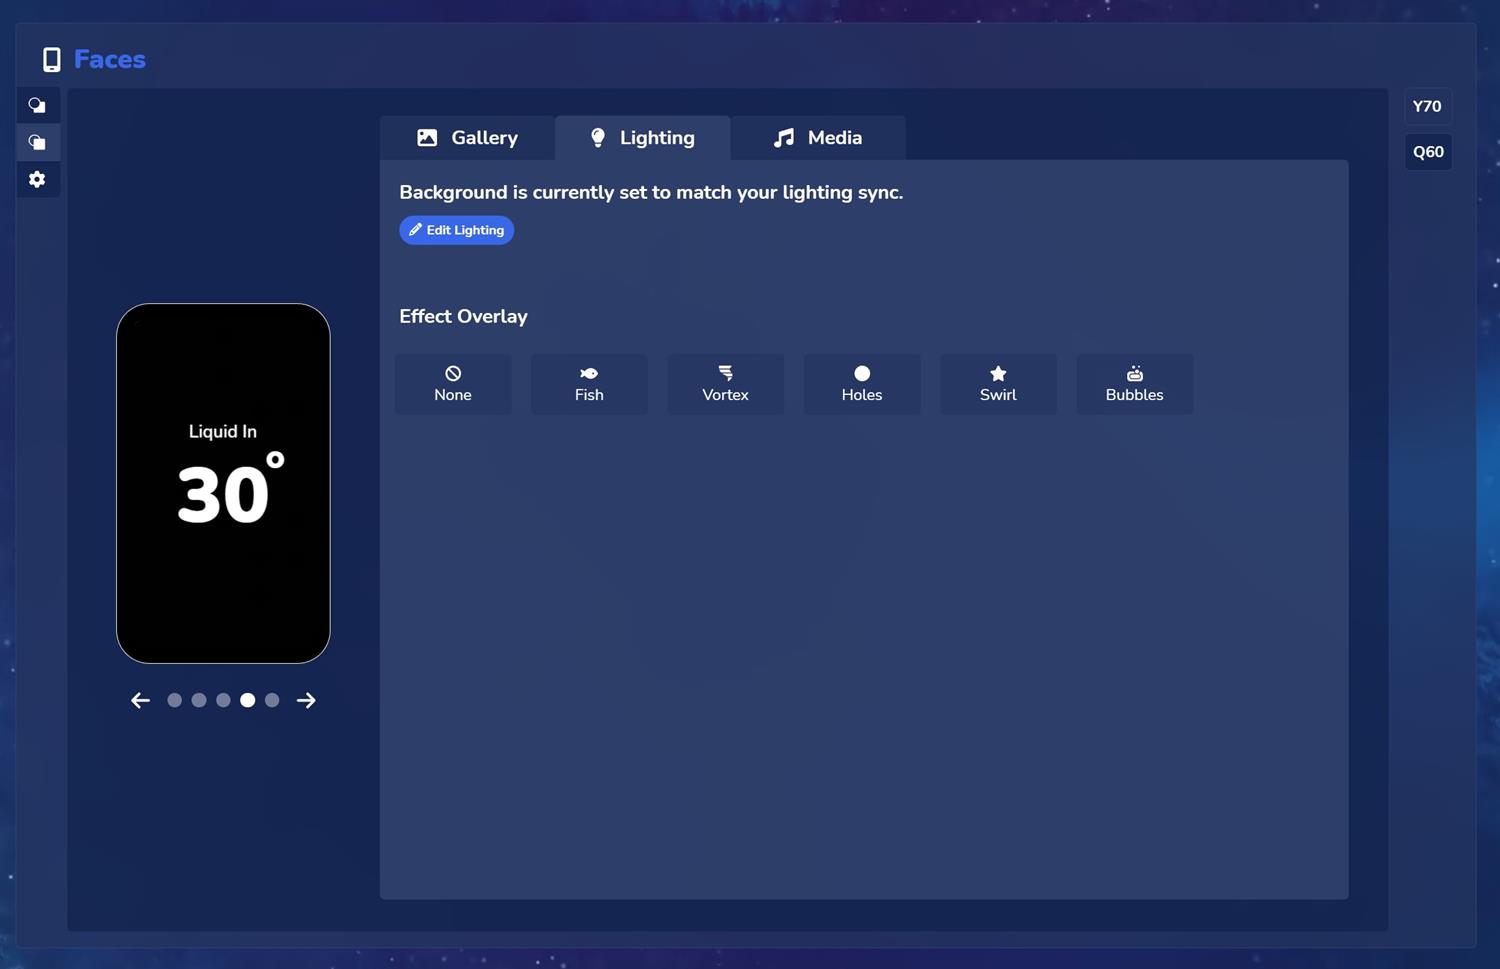The image size is (1500, 969).
Task: Open settings via the gear icon
Action: click(38, 179)
